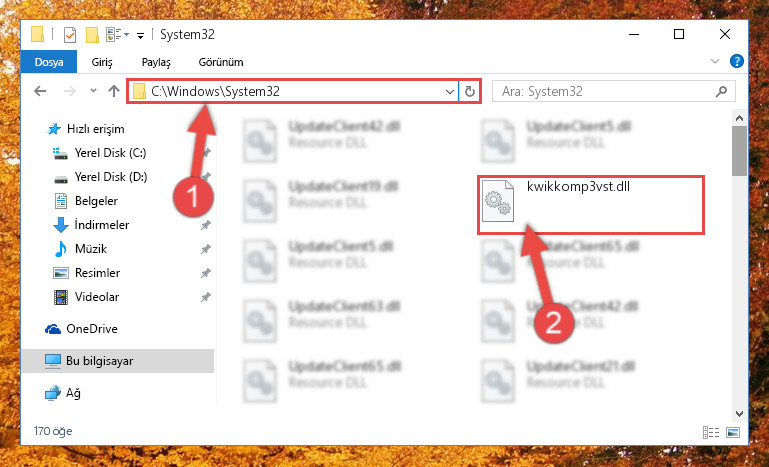This screenshot has height=467, width=769.
Task: Open the Paylaş tab
Action: [156, 62]
